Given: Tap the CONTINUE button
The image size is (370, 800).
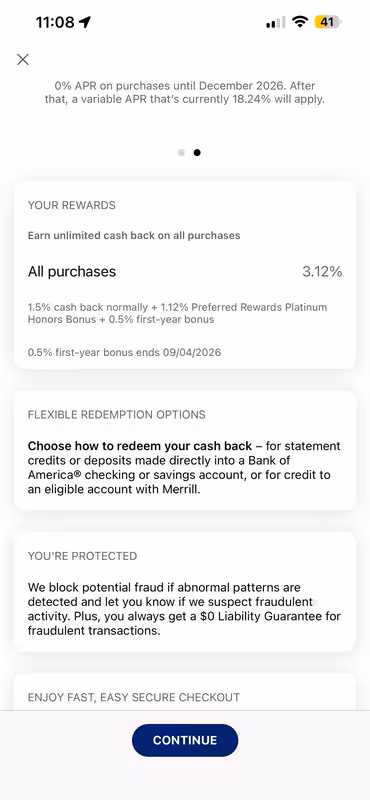Looking at the screenshot, I should (185, 740).
